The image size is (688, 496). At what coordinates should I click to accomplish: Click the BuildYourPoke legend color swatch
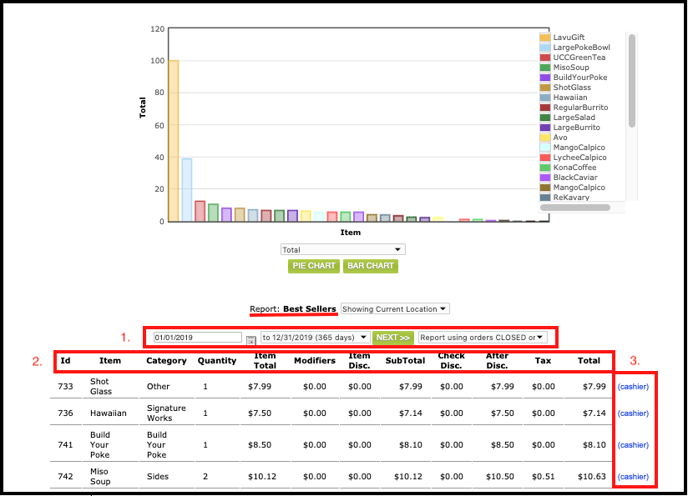point(545,78)
